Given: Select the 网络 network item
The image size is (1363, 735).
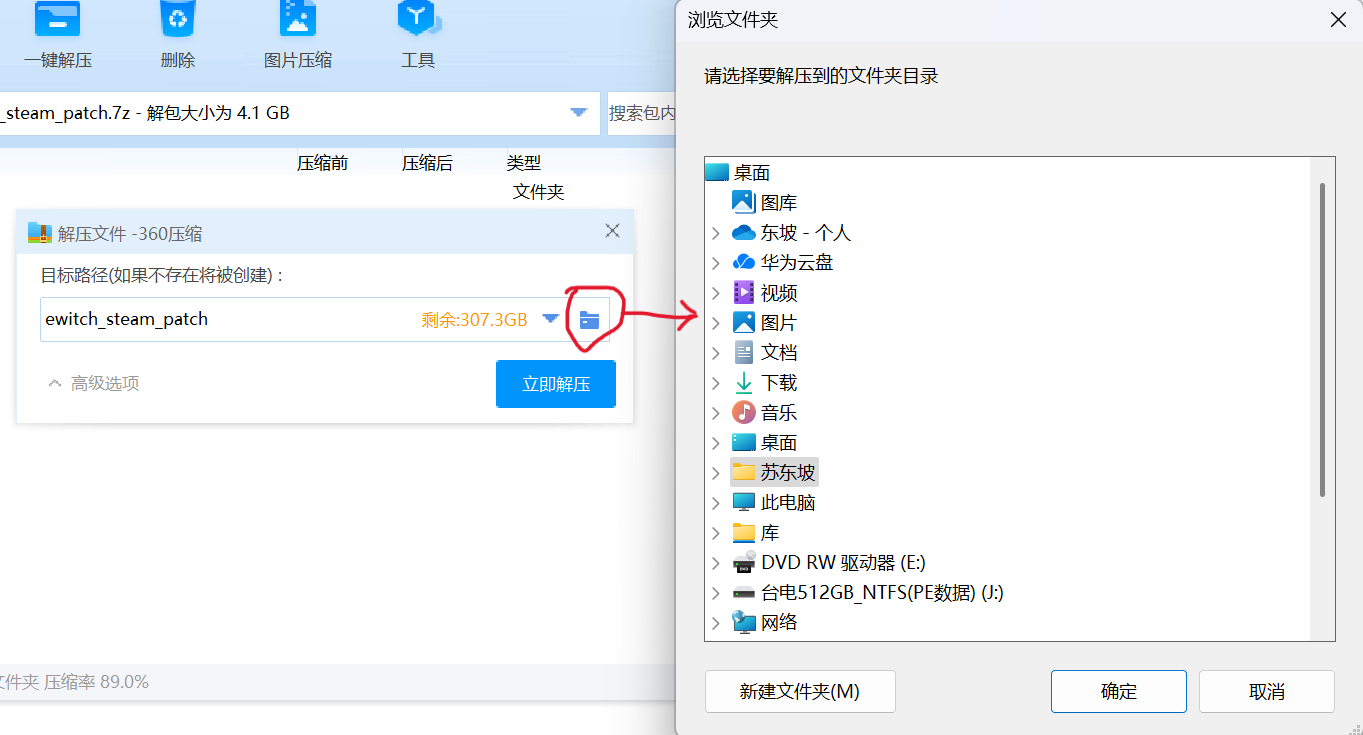Looking at the screenshot, I should point(778,623).
